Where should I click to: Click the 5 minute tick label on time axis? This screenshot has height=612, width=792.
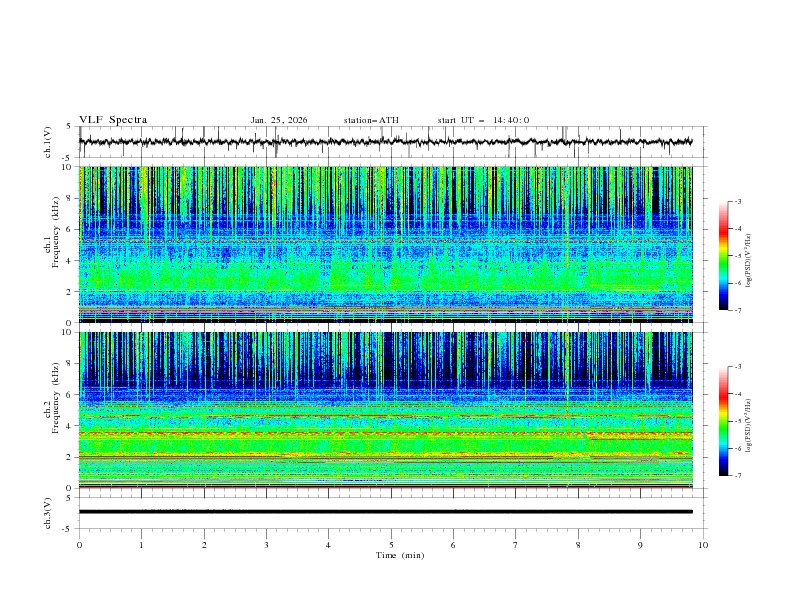(391, 545)
